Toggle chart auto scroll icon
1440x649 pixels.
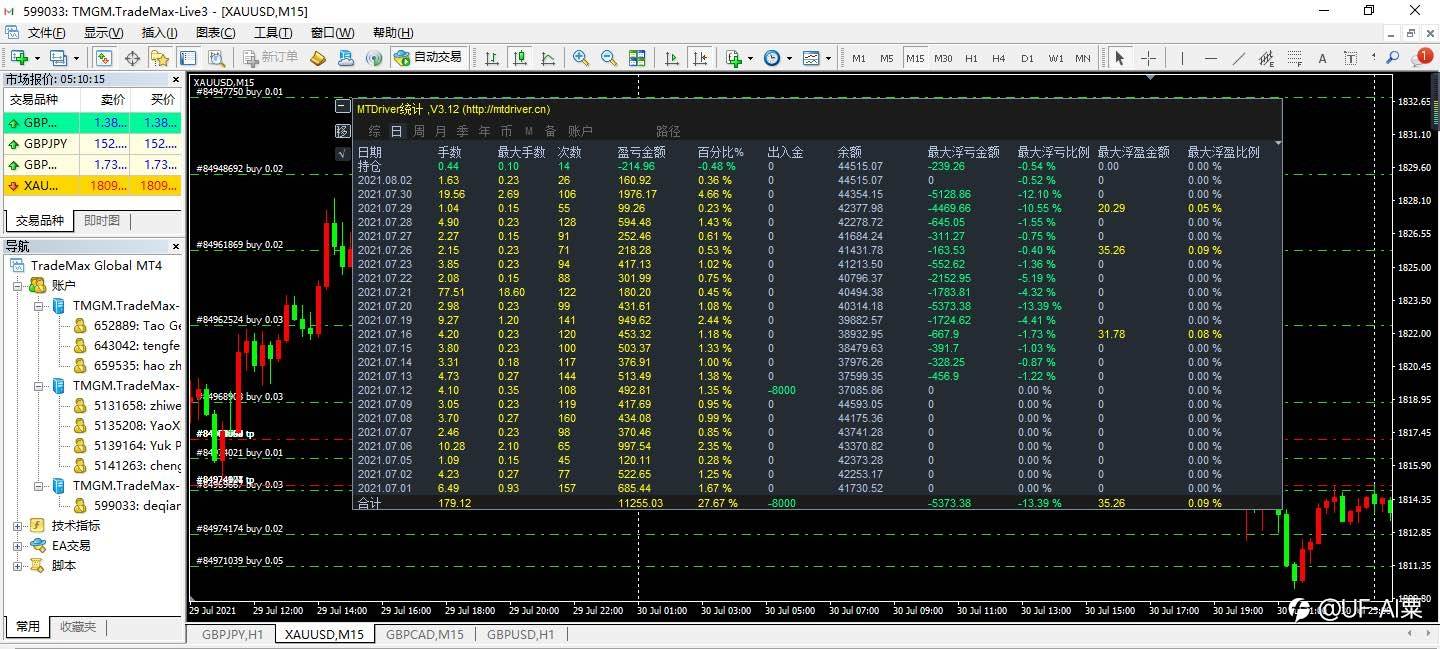tap(672, 58)
